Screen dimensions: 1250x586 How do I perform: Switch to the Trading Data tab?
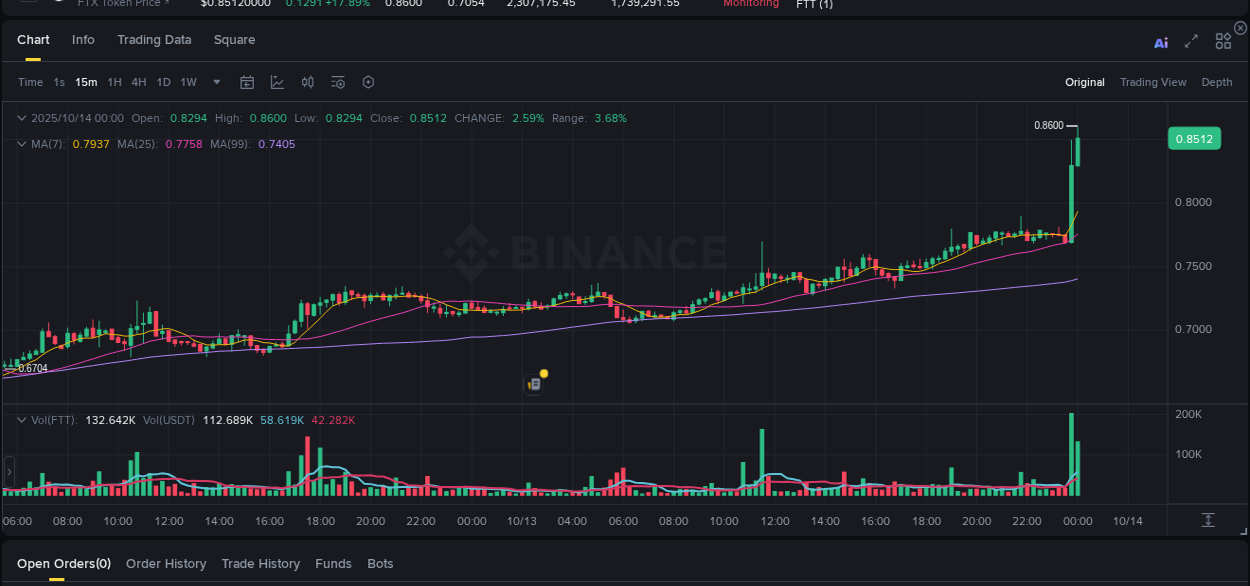154,40
